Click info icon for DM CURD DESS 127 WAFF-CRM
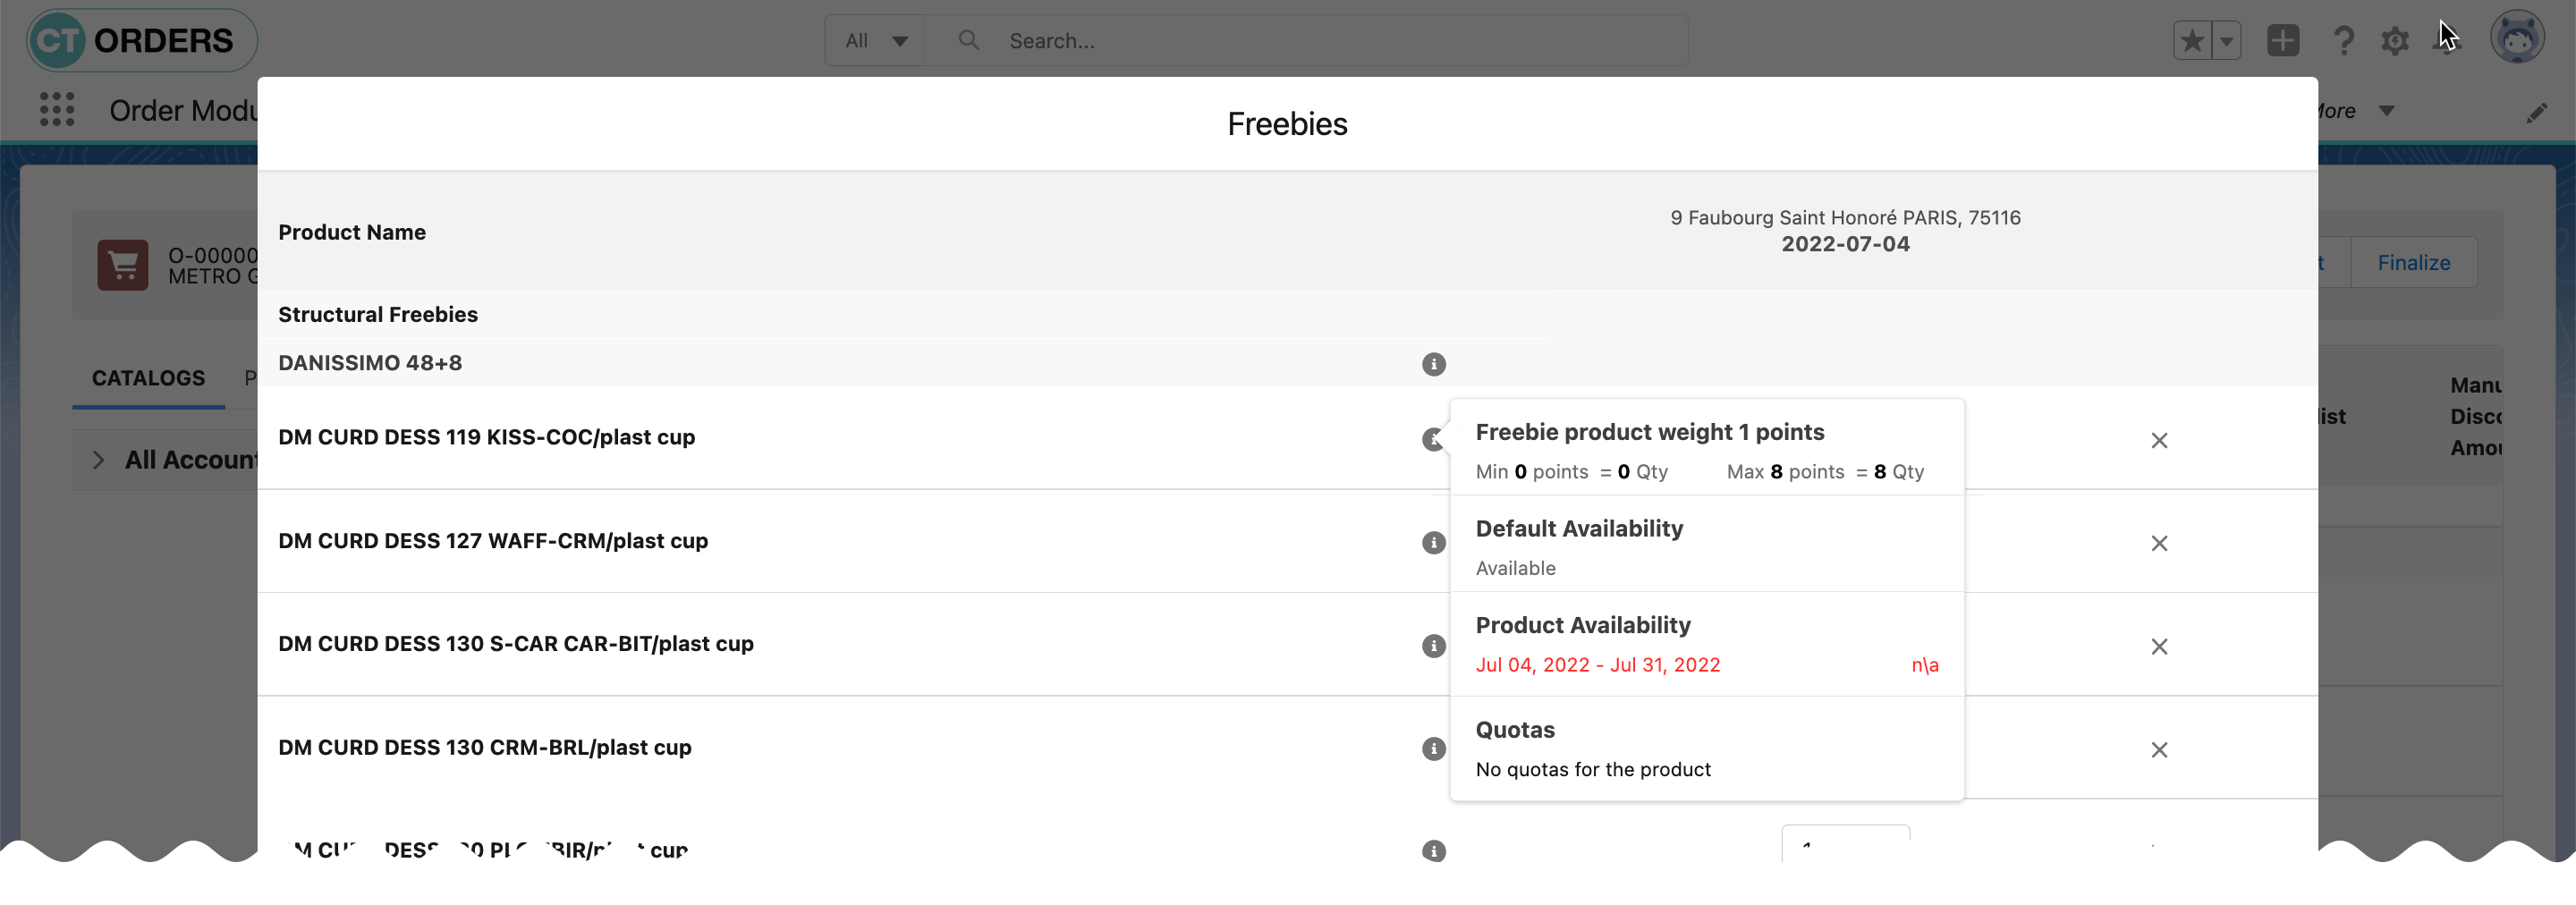The height and width of the screenshot is (905, 2576). click(x=1433, y=542)
